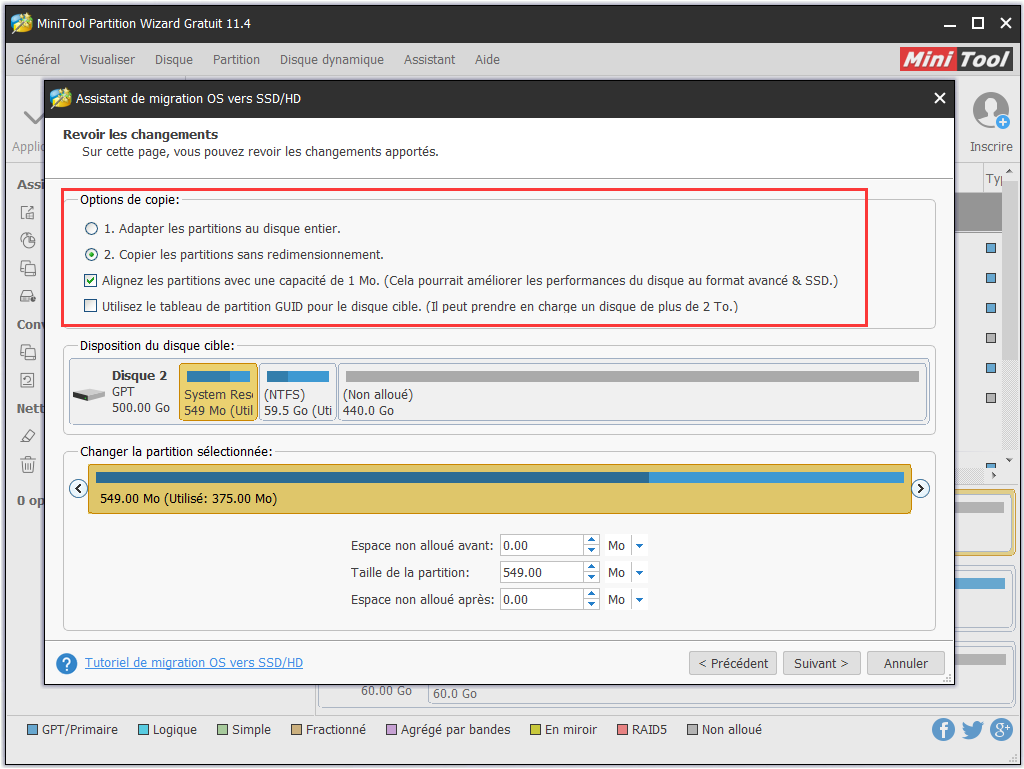Click the Espace non alloué après value field
The height and width of the screenshot is (769, 1024).
[541, 599]
